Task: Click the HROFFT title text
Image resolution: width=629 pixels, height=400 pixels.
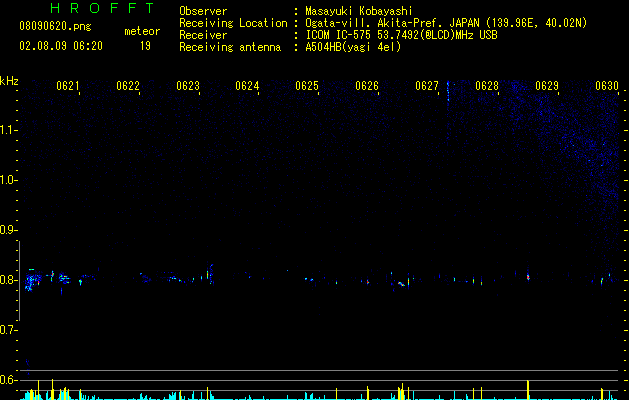Action: coord(103,8)
